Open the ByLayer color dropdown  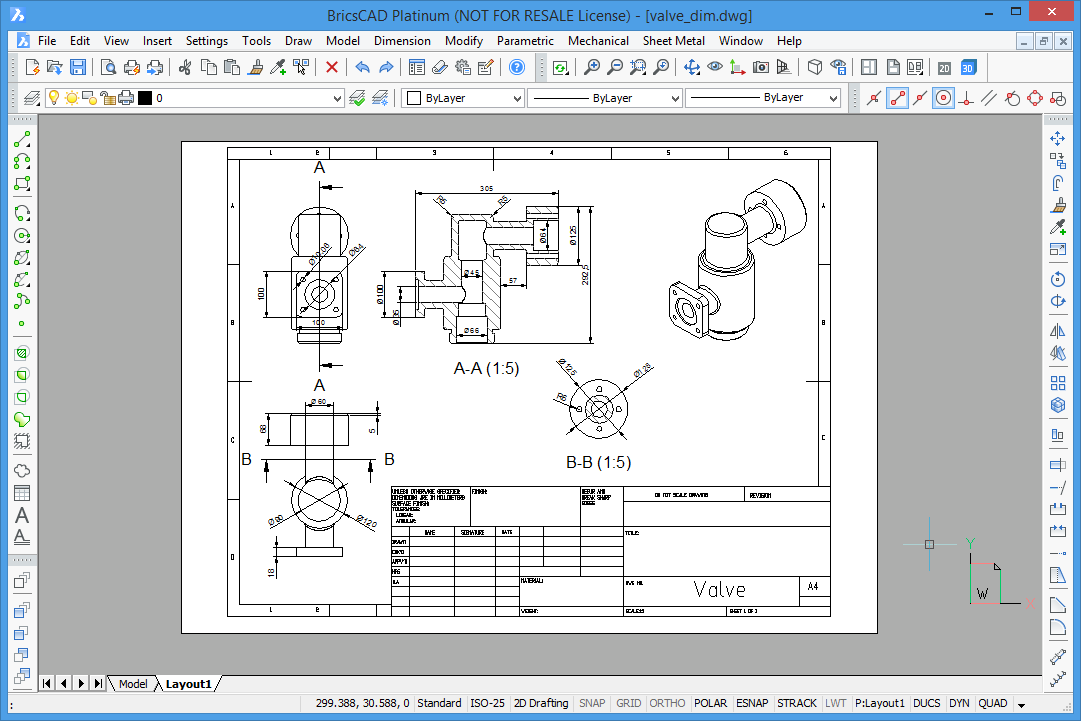516,98
